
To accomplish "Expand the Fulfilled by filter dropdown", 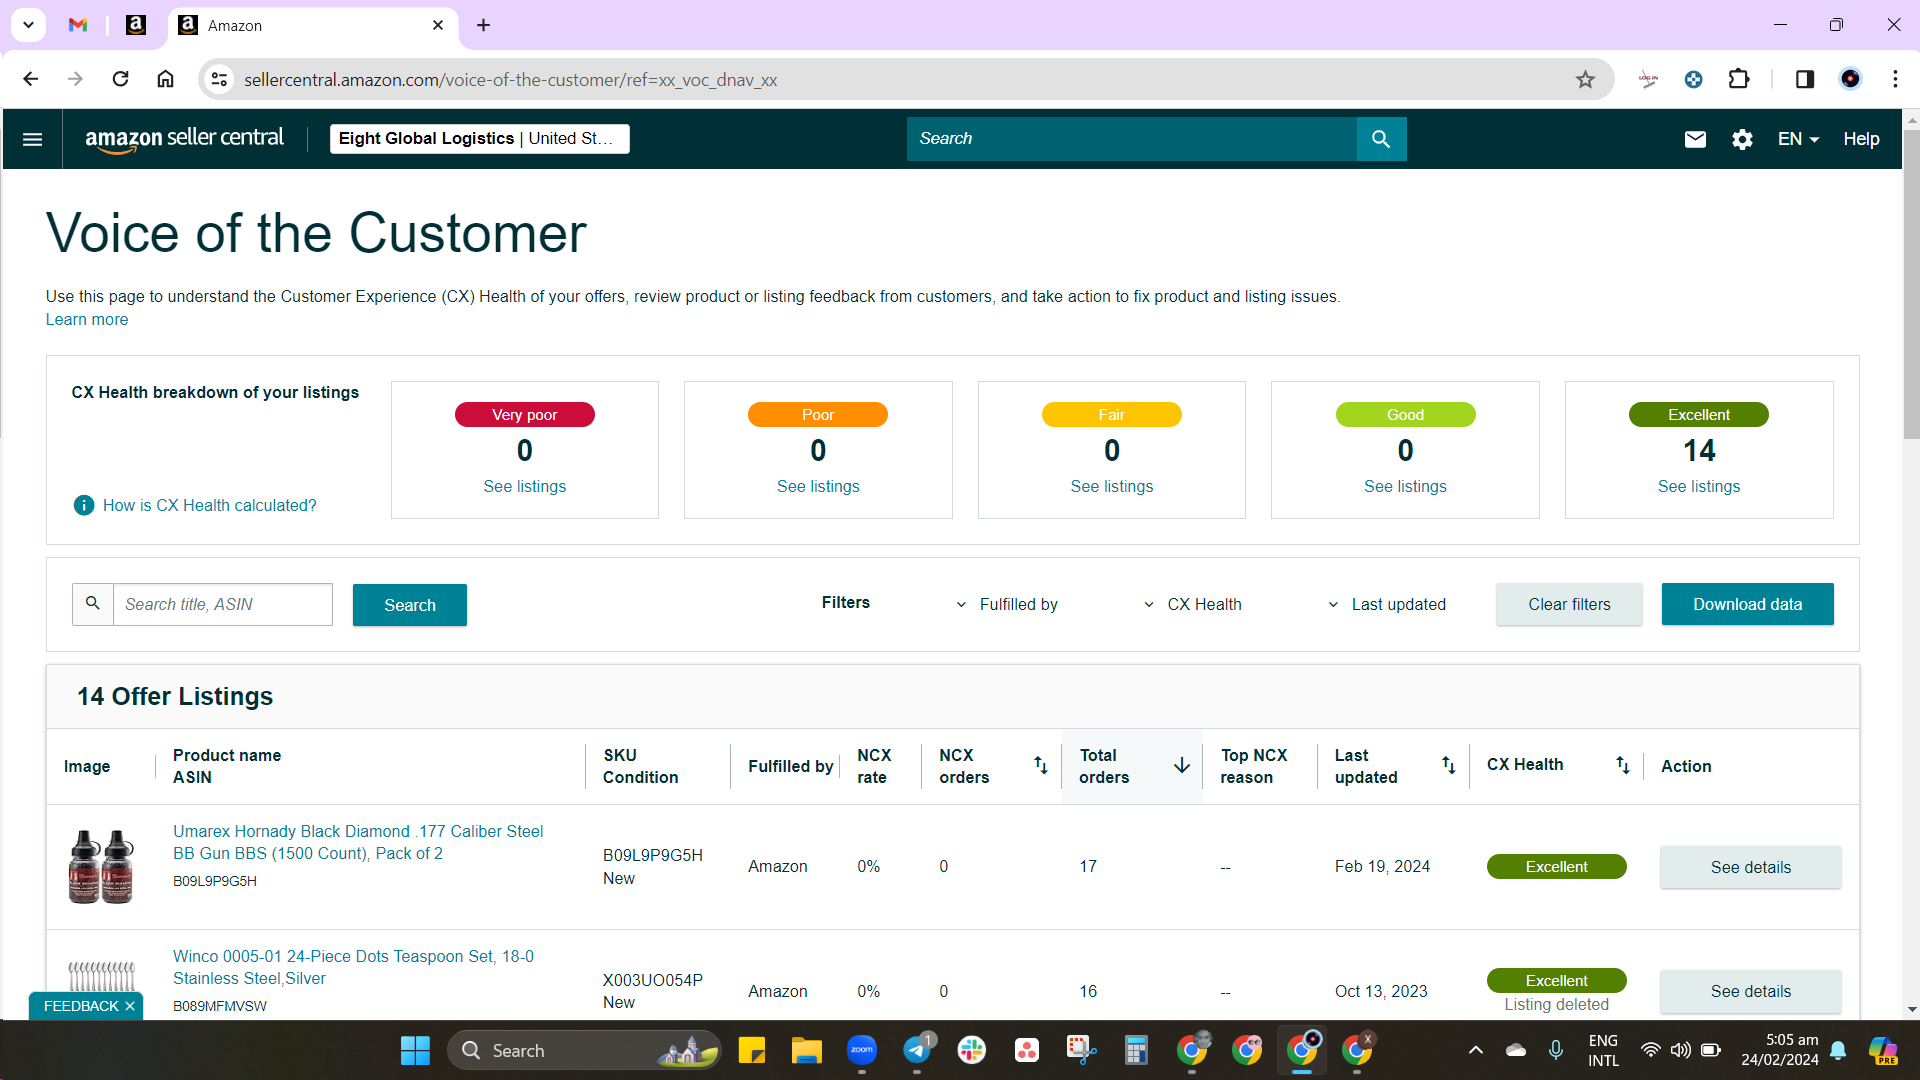I will [x=1007, y=604].
